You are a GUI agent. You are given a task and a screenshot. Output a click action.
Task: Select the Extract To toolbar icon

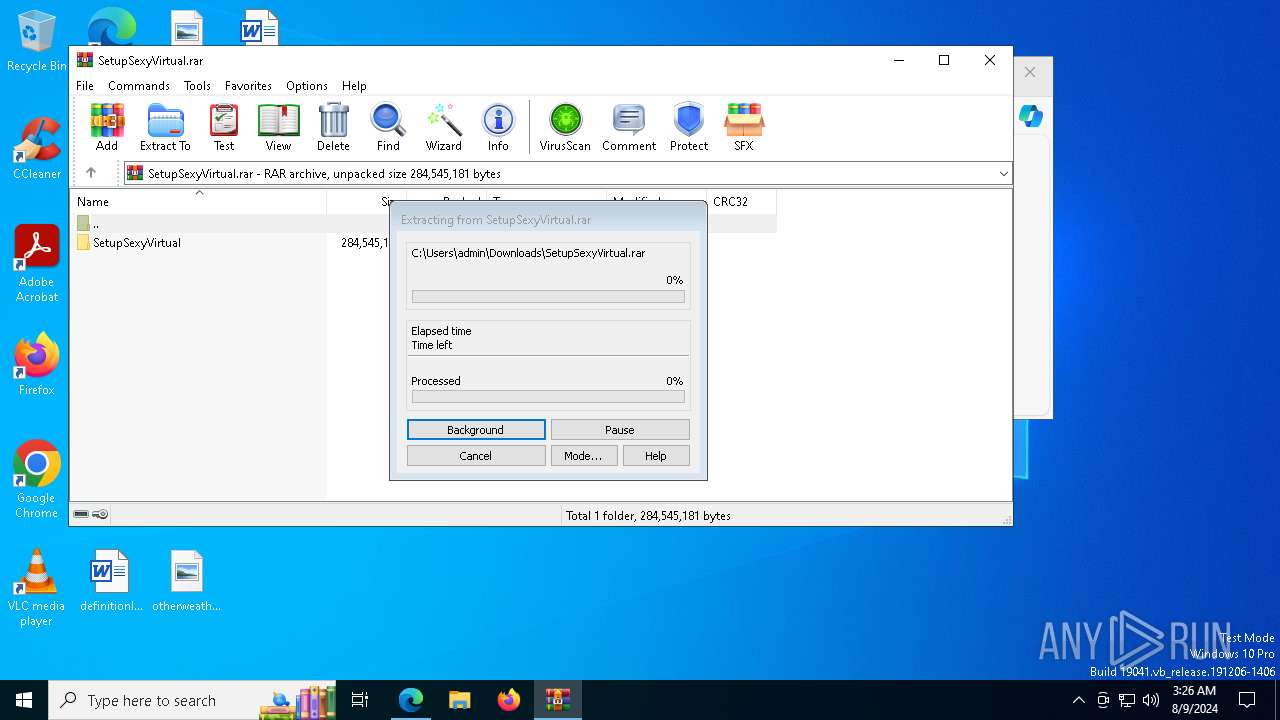point(165,127)
